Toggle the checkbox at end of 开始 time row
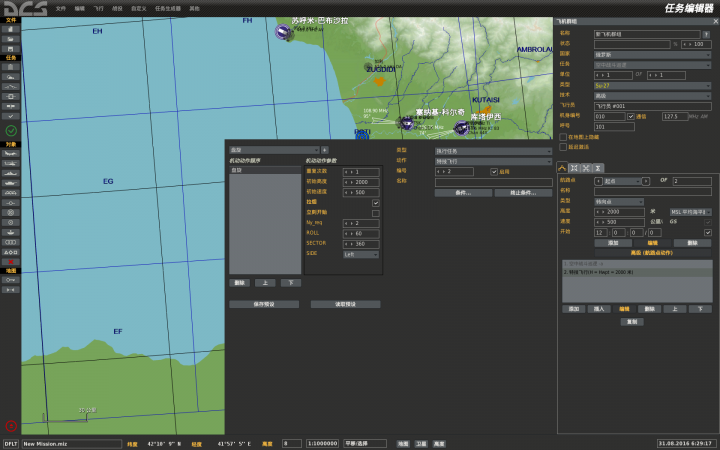 coord(708,233)
